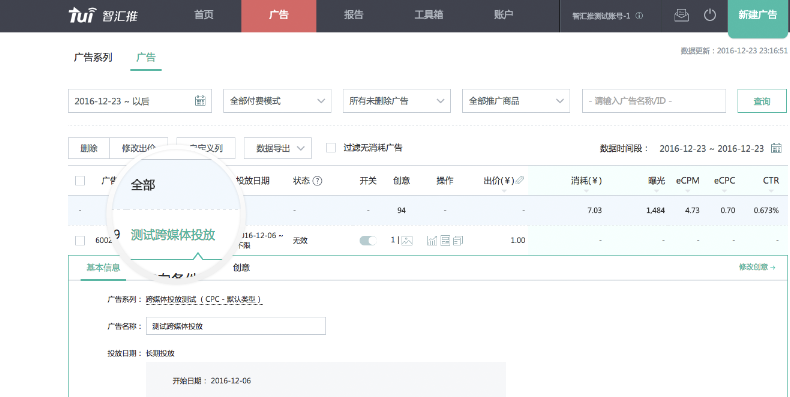Click the total 曝光 value 1,484
Screen dimensions: 790x397
(655, 210)
